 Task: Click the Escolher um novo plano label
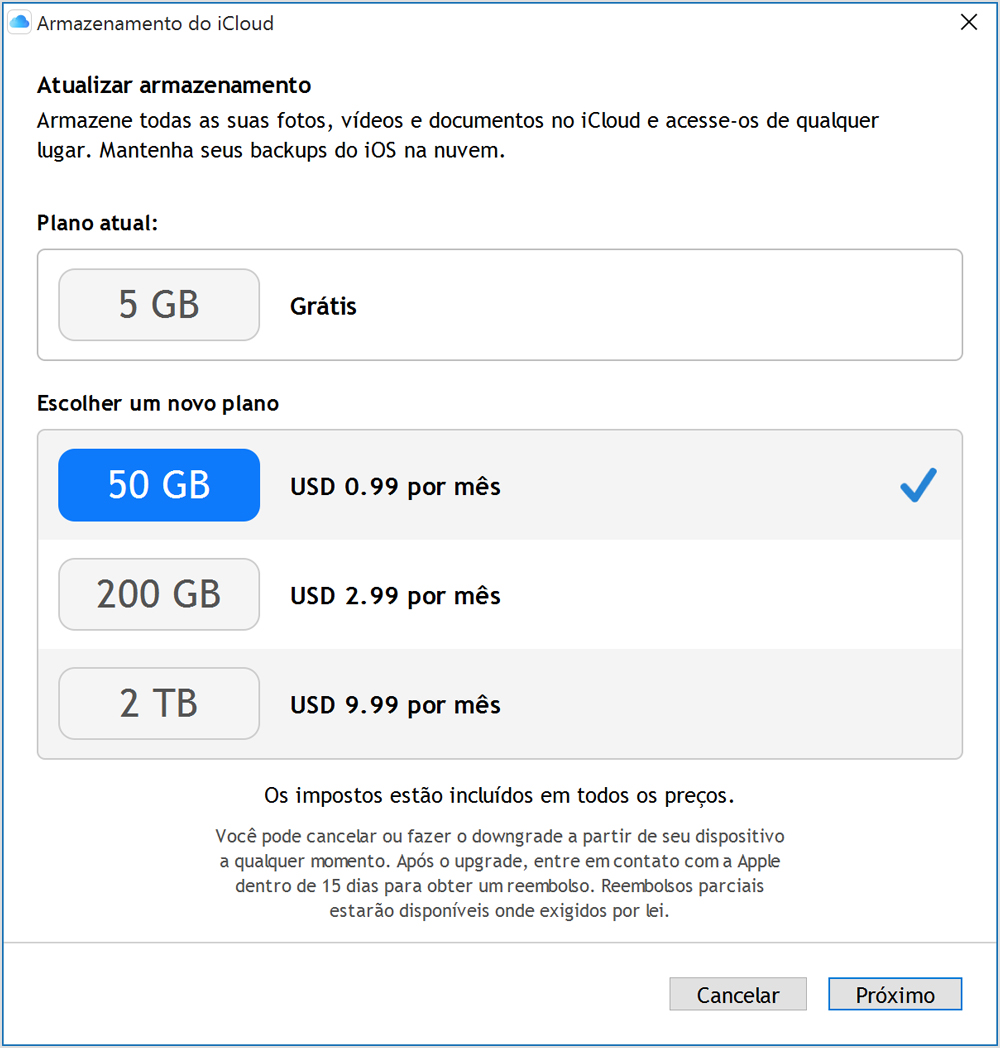click(158, 404)
